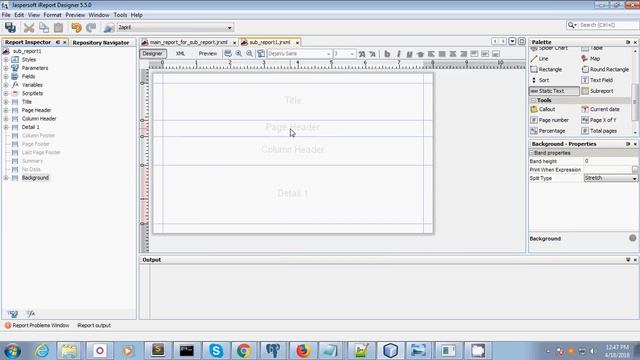Open the File menu

point(6,15)
